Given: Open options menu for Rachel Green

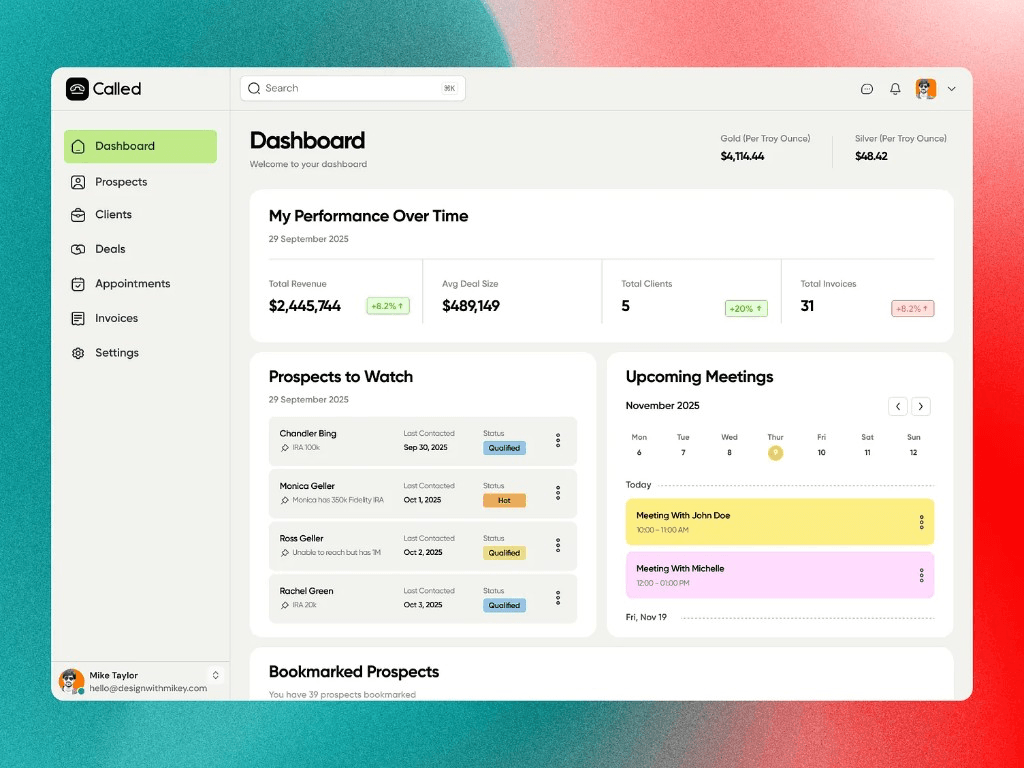Looking at the screenshot, I should (558, 598).
